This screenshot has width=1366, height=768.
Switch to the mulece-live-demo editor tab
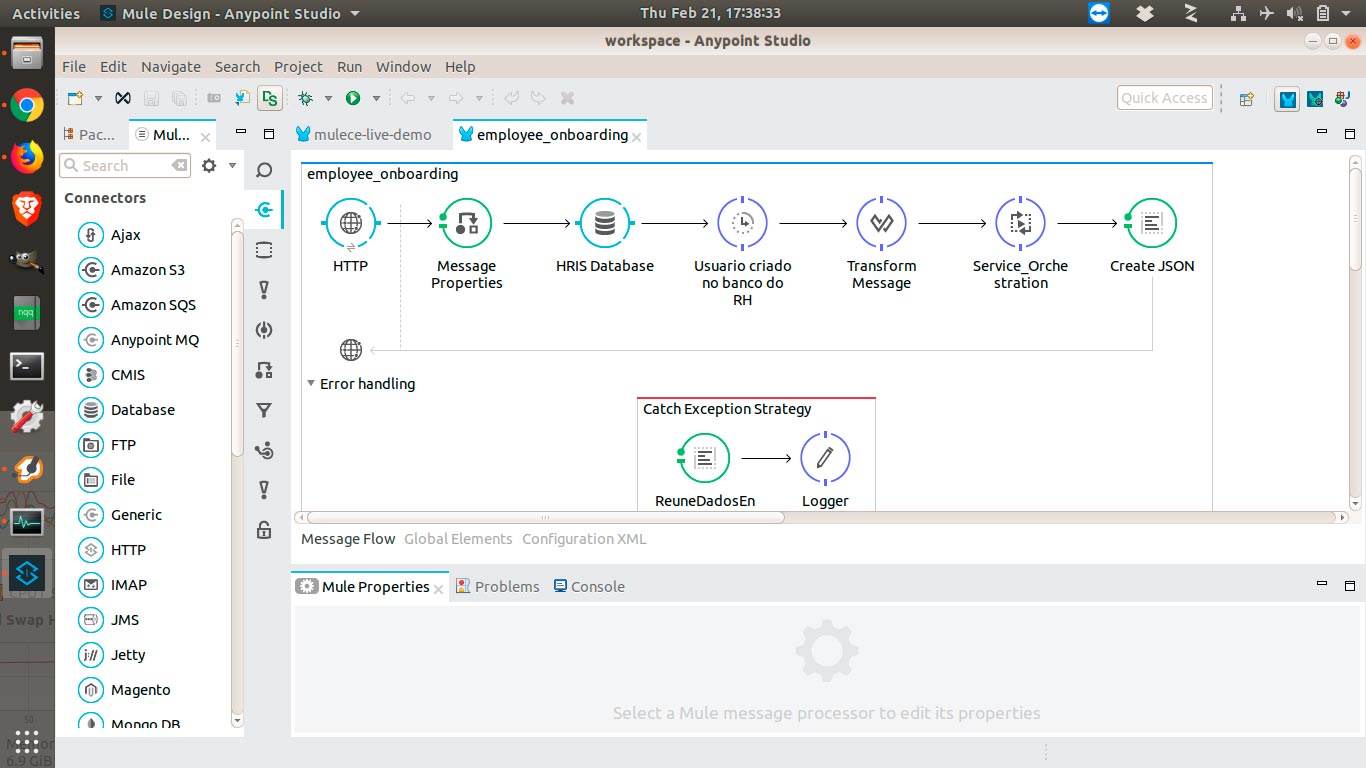372,135
